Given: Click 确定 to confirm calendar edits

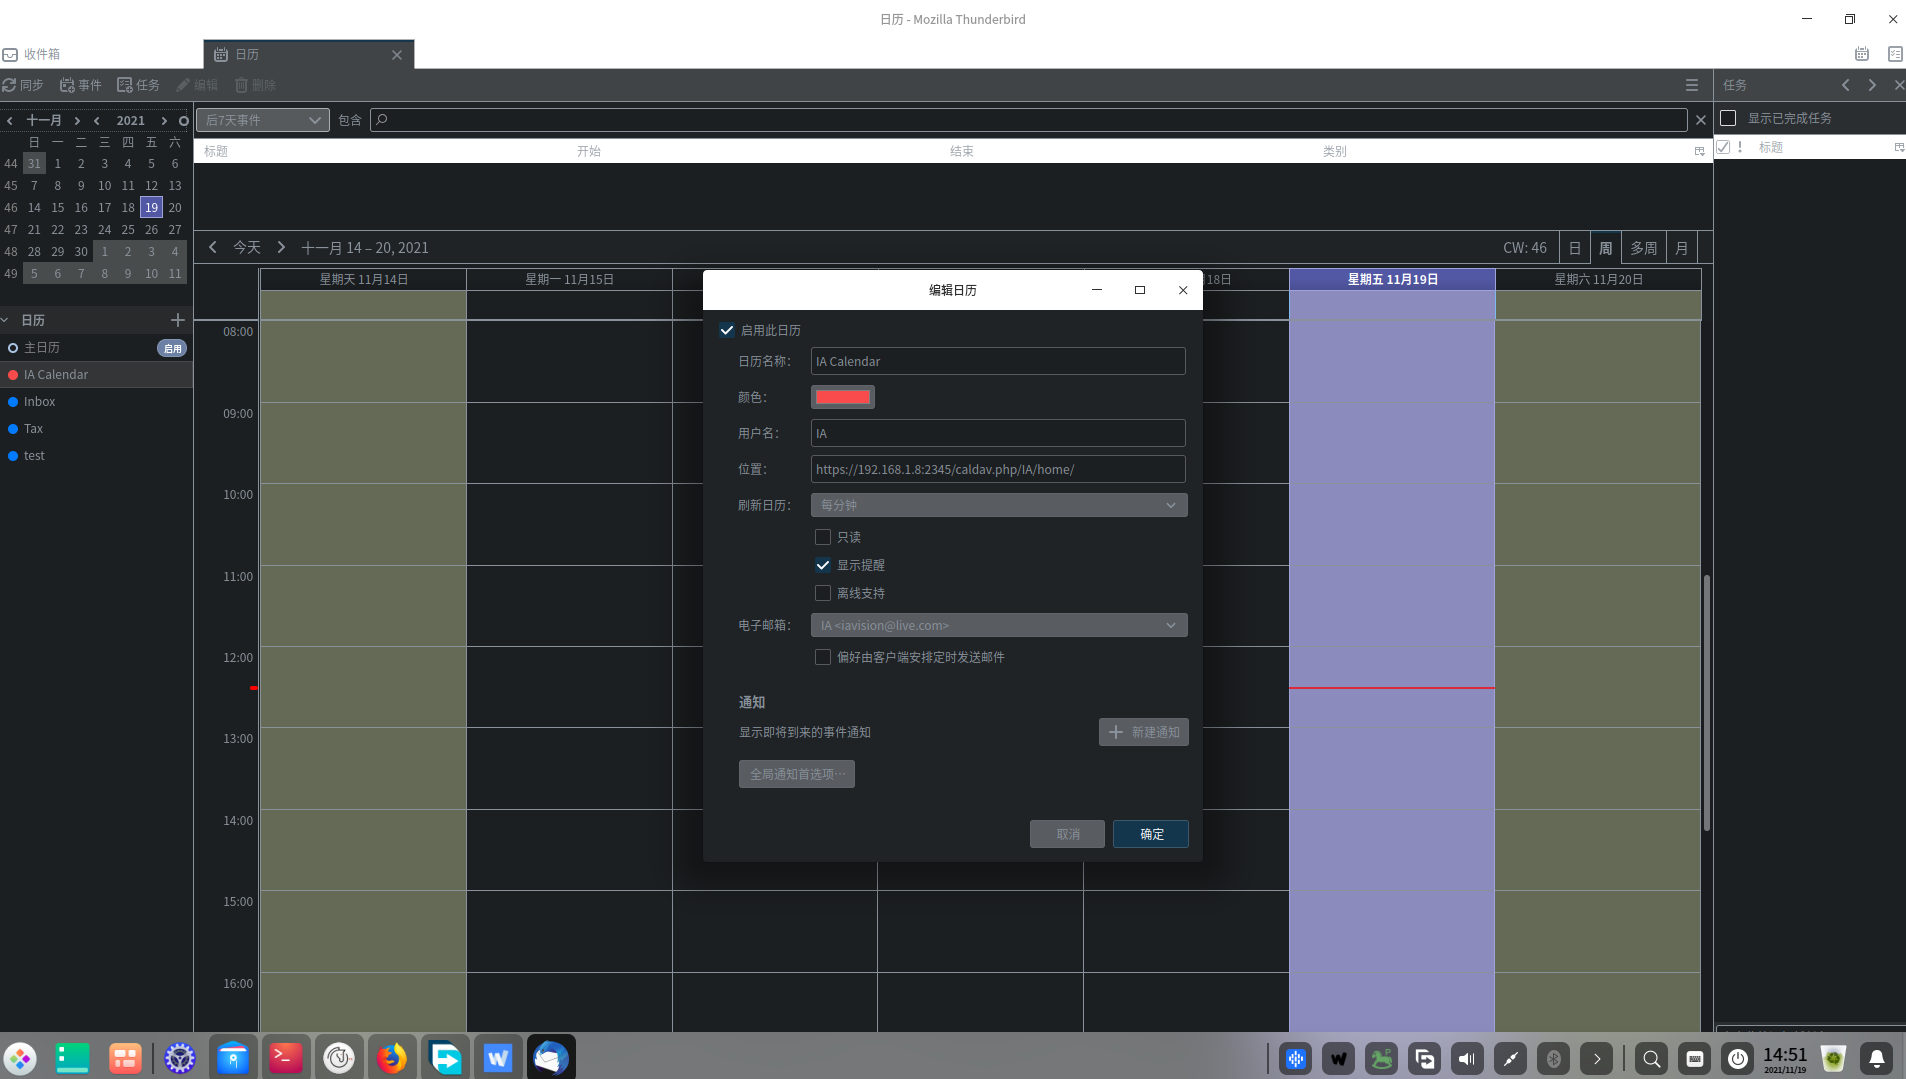Looking at the screenshot, I should [x=1151, y=834].
